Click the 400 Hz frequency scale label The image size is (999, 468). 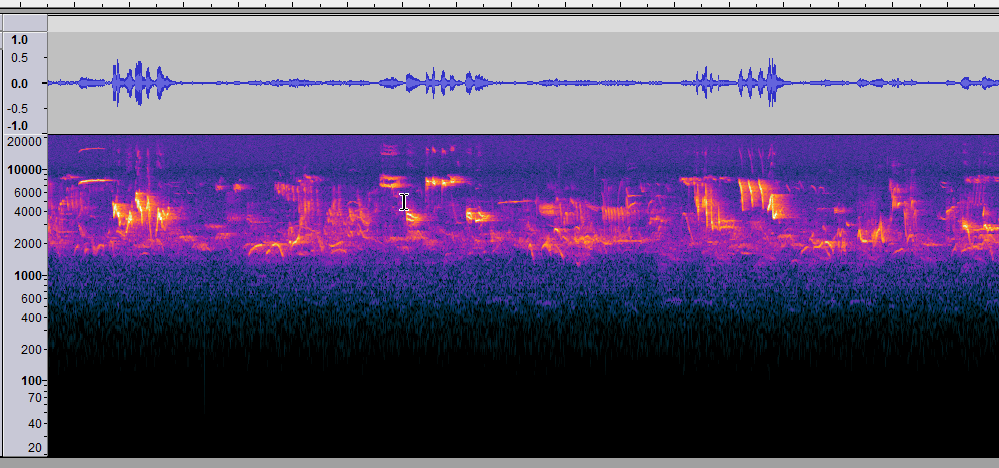30,317
